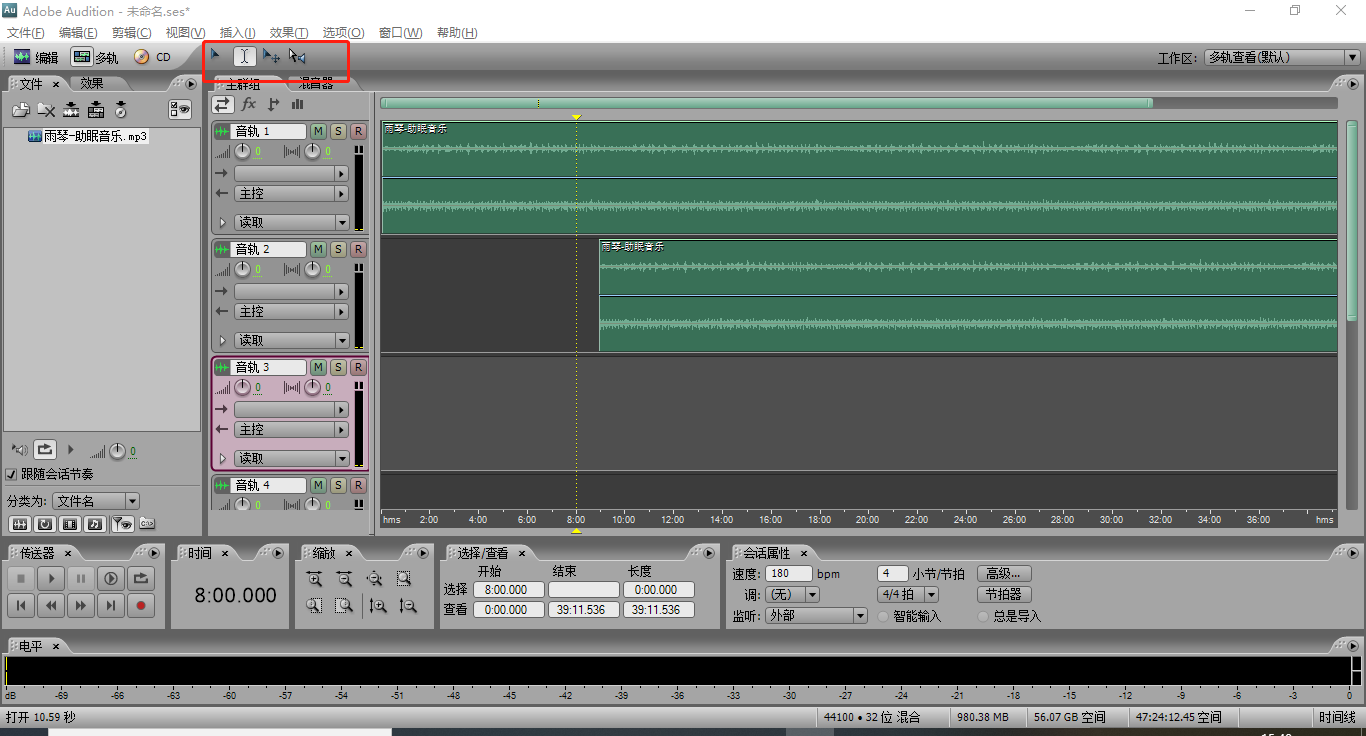1366x736 pixels.
Task: Open Track 1 主控 output dropdown
Action: pos(291,194)
